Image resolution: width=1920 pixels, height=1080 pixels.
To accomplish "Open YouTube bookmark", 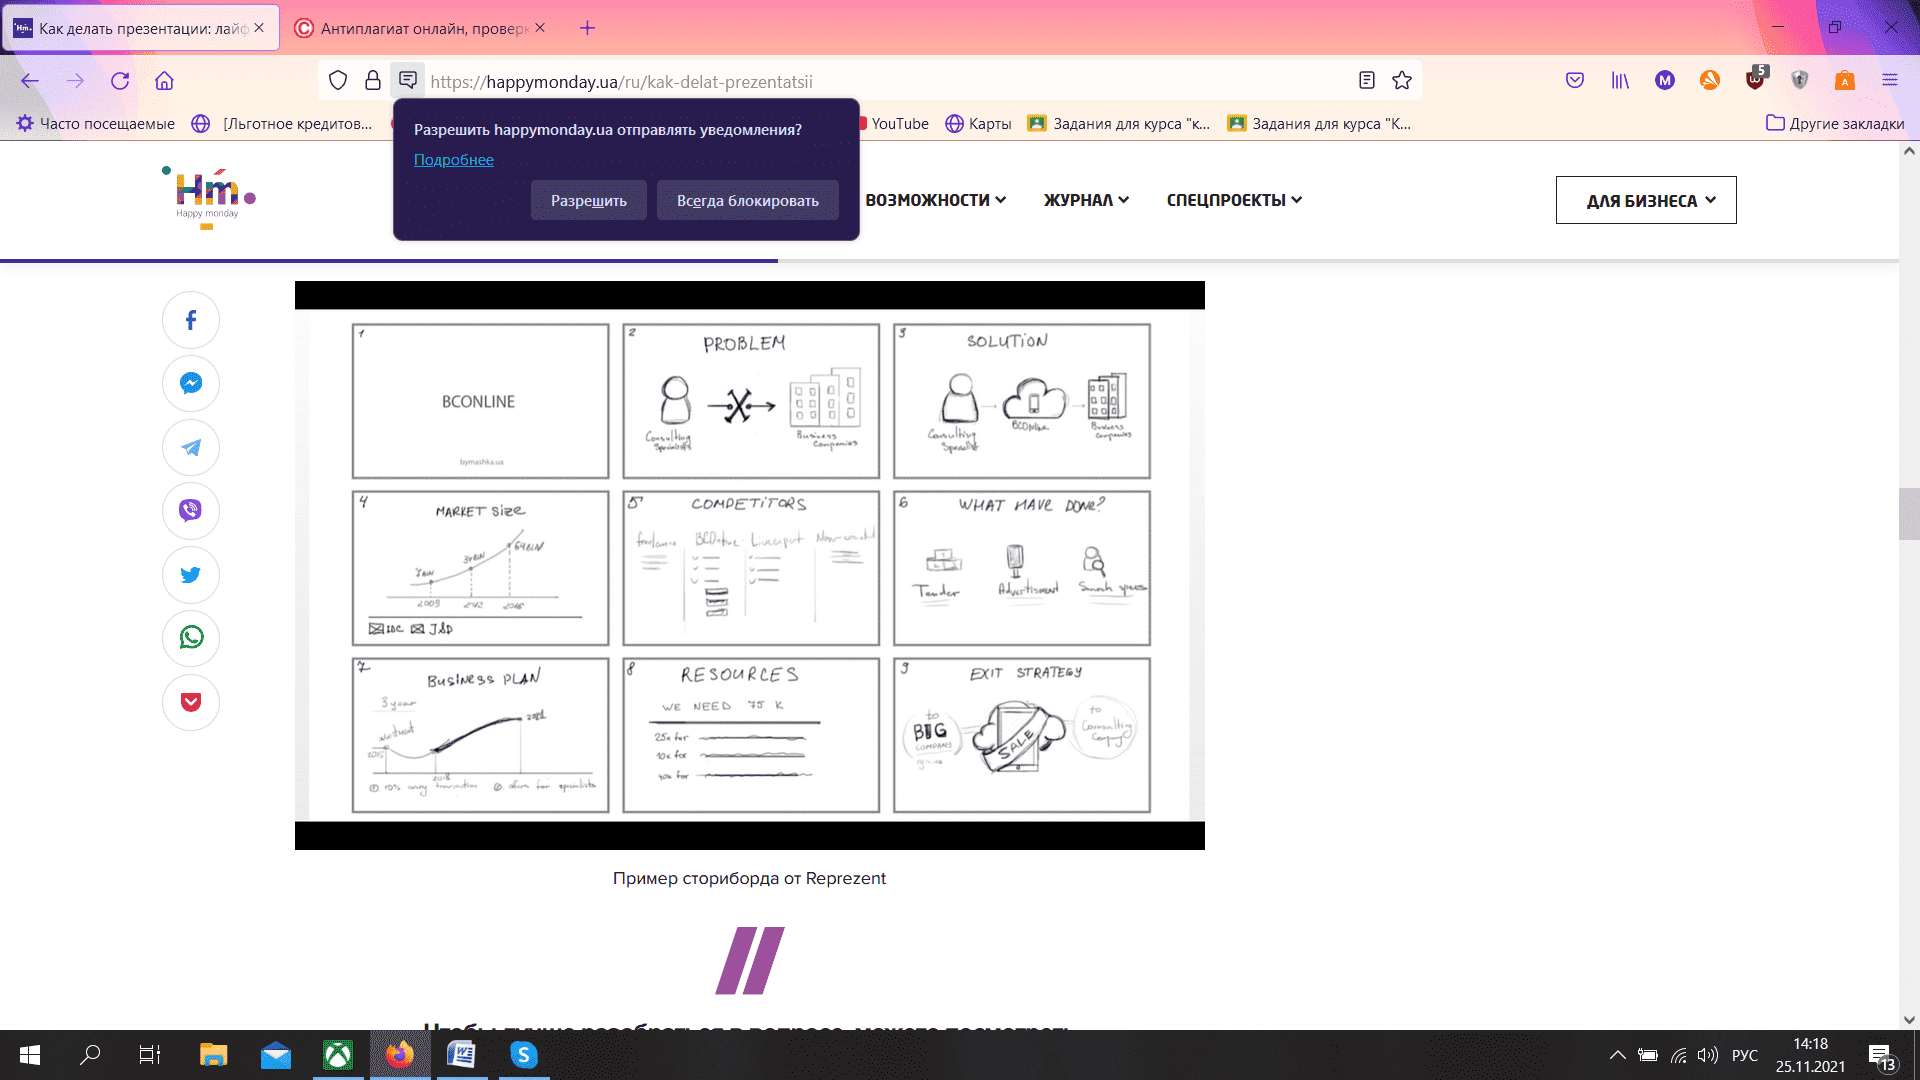I will [896, 124].
